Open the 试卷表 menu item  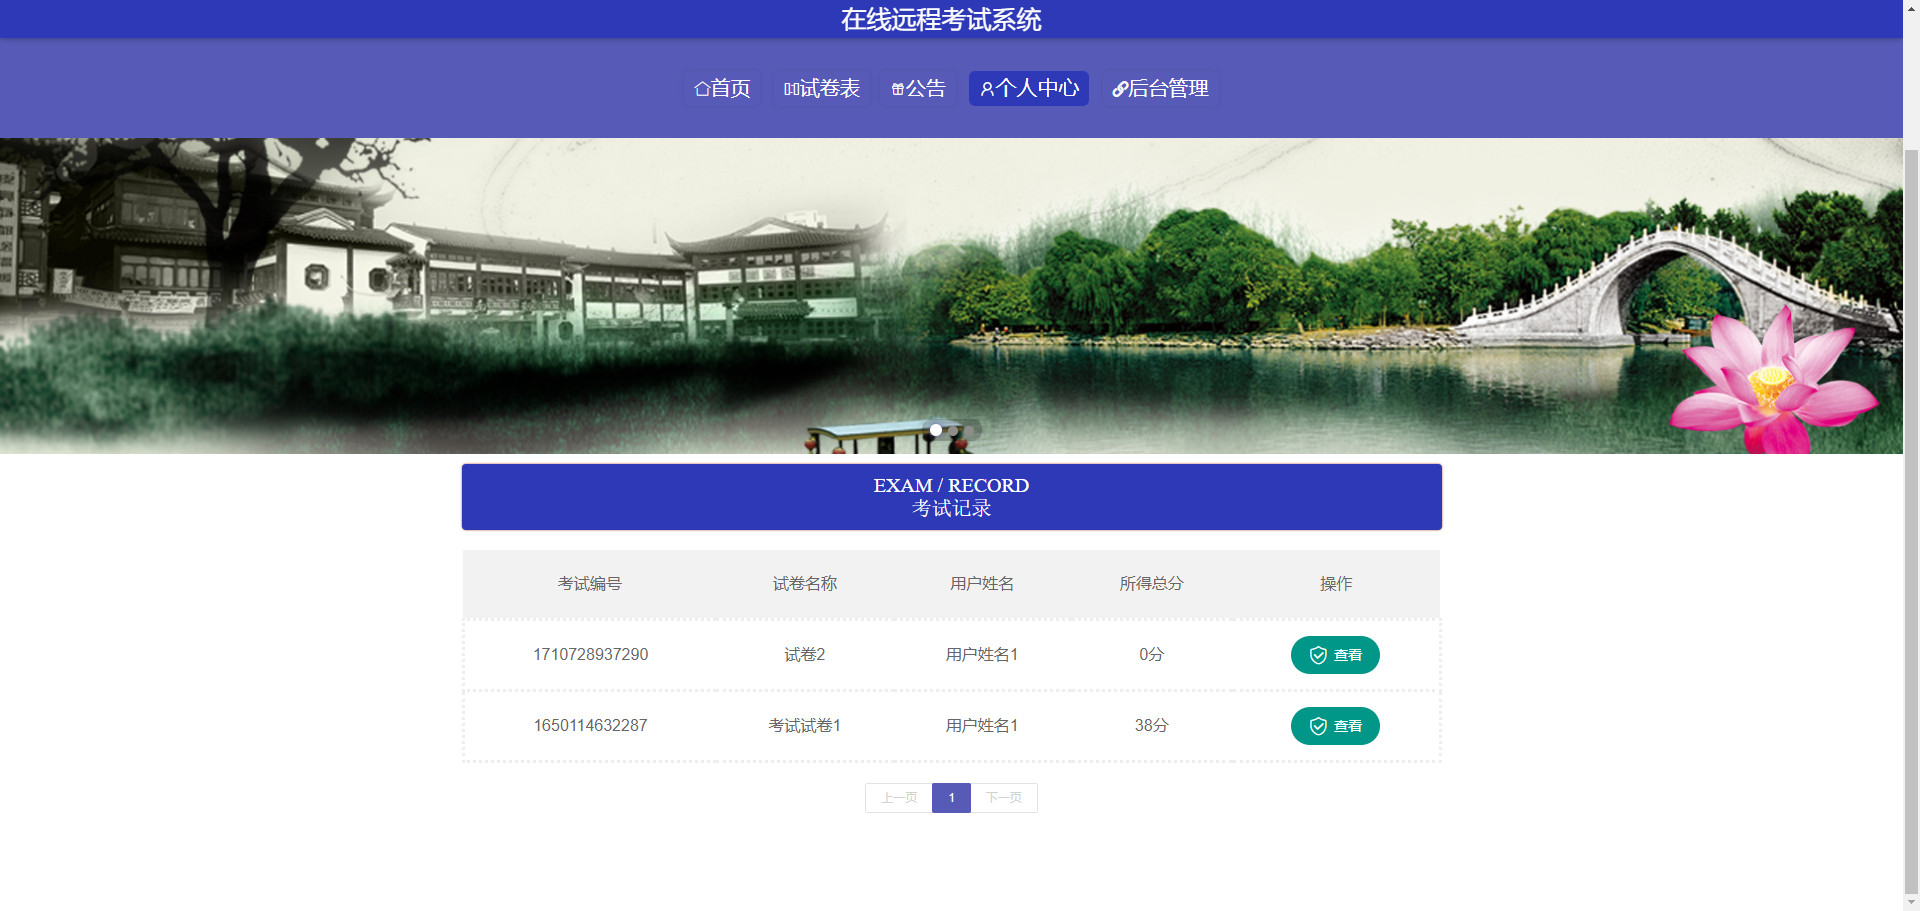[x=822, y=88]
